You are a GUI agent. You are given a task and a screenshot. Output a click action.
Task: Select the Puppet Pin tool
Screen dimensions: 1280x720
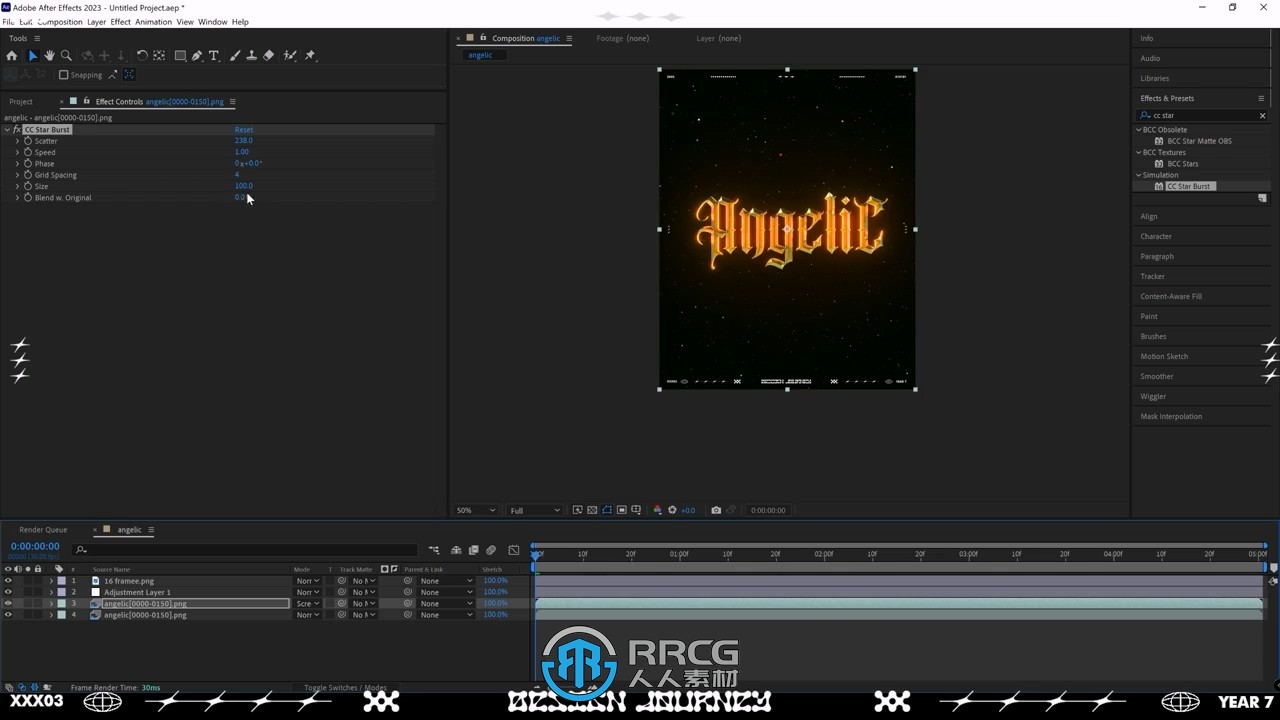coord(310,56)
